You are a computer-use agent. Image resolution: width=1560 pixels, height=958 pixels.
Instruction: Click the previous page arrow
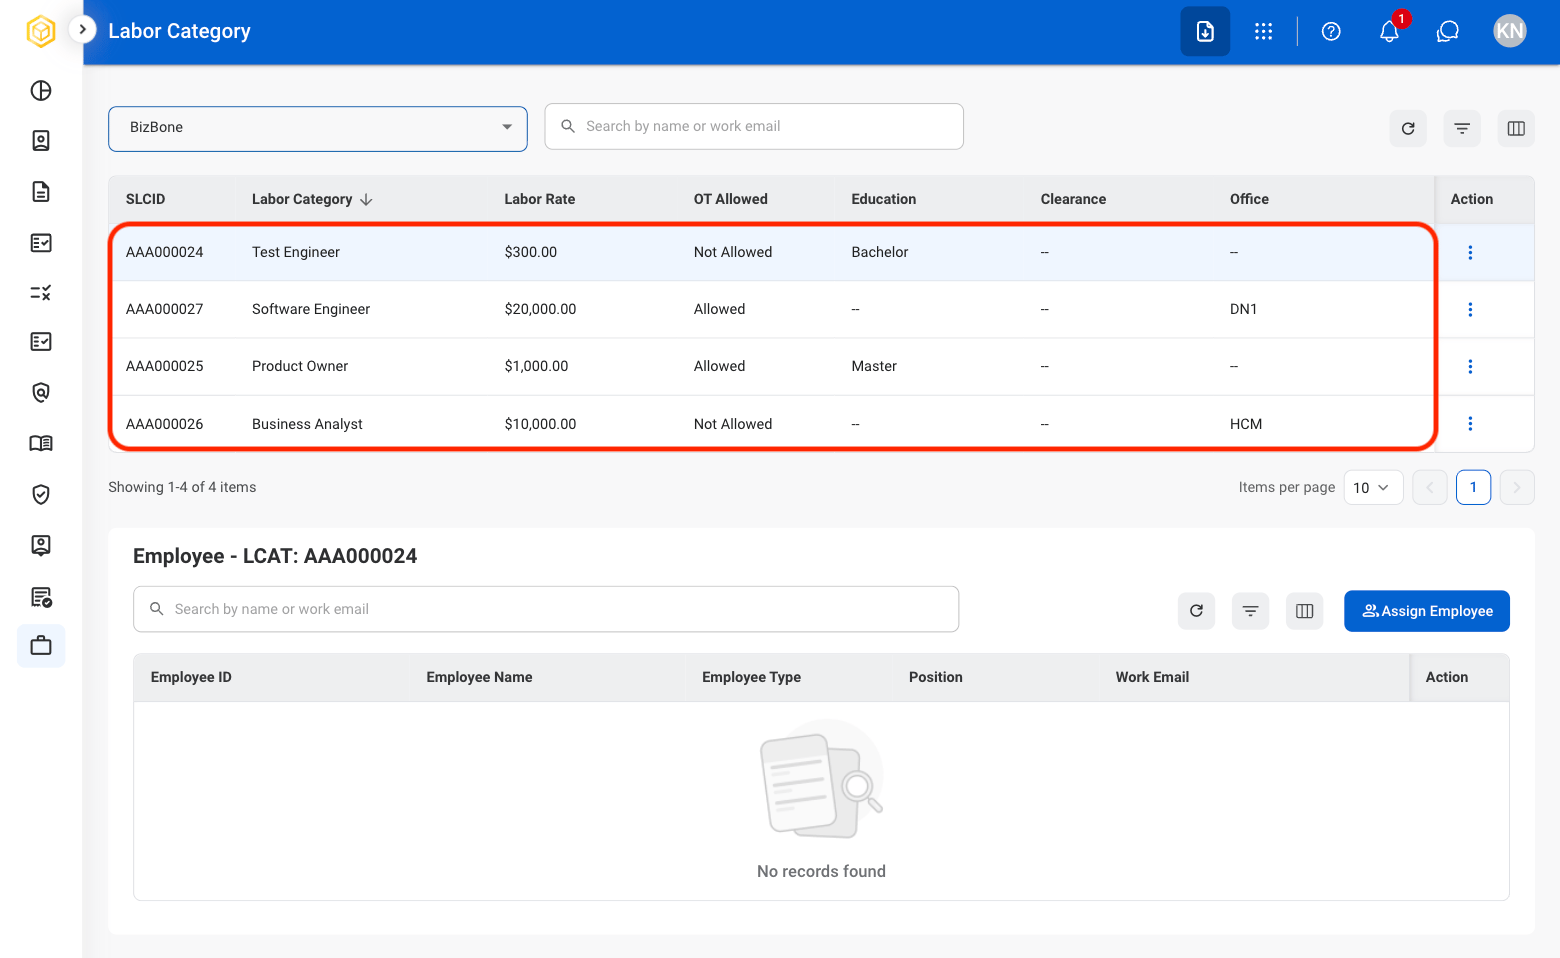click(x=1430, y=488)
